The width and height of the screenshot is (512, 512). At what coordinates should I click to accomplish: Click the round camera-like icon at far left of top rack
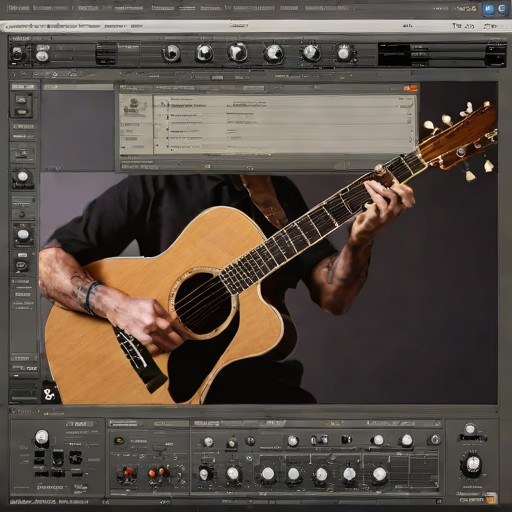point(17,53)
